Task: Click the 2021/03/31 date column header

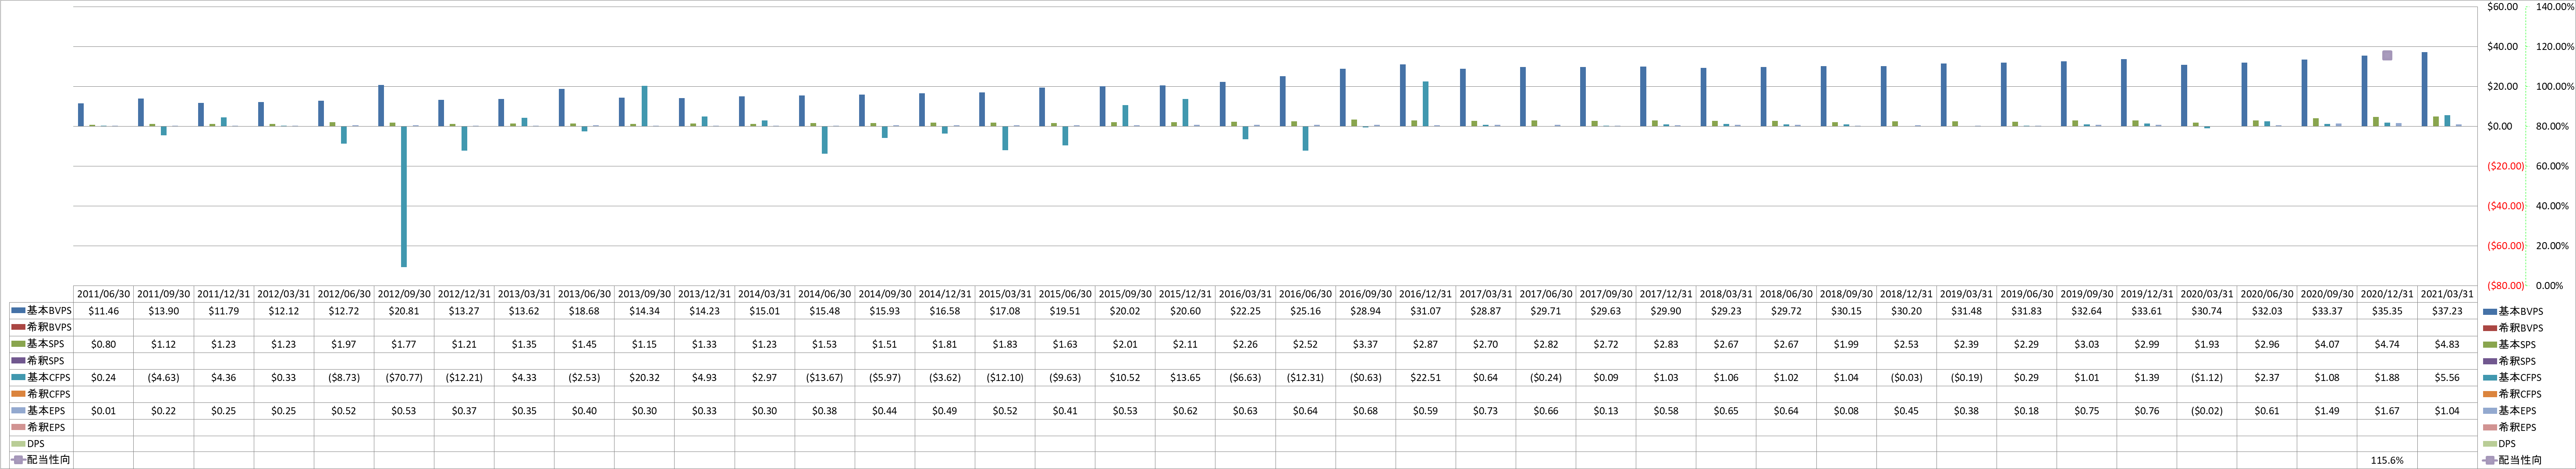Action: tap(2447, 294)
